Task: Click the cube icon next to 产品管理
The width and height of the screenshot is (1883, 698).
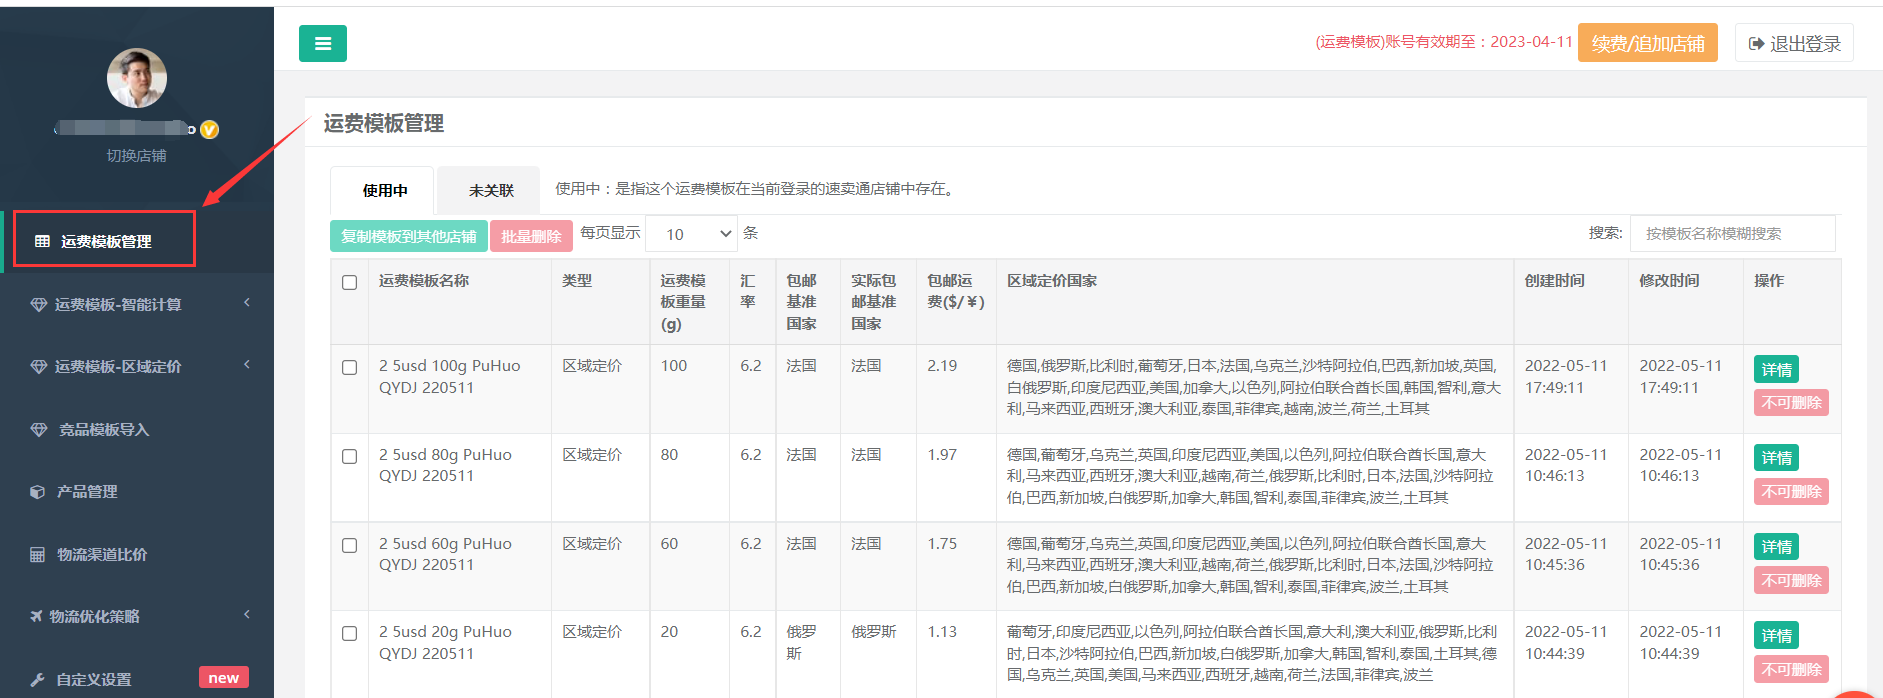Action: click(x=38, y=492)
